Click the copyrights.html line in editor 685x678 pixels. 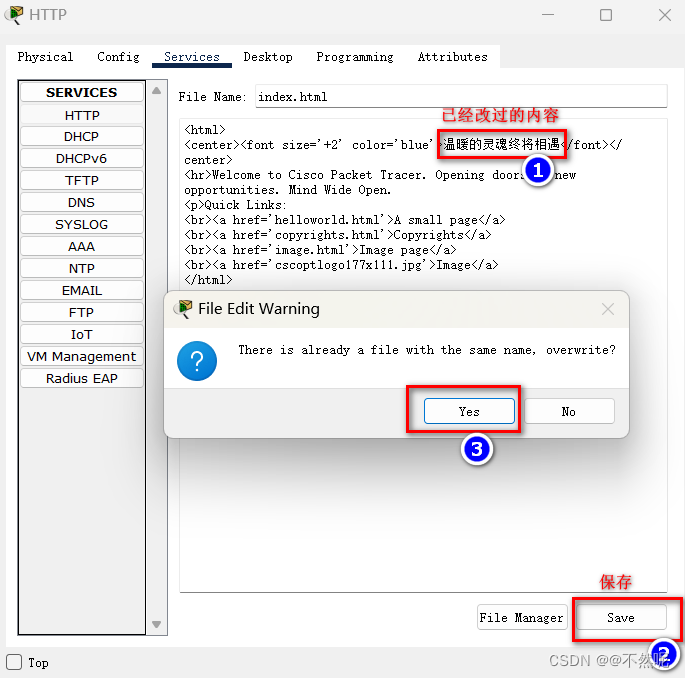click(338, 235)
